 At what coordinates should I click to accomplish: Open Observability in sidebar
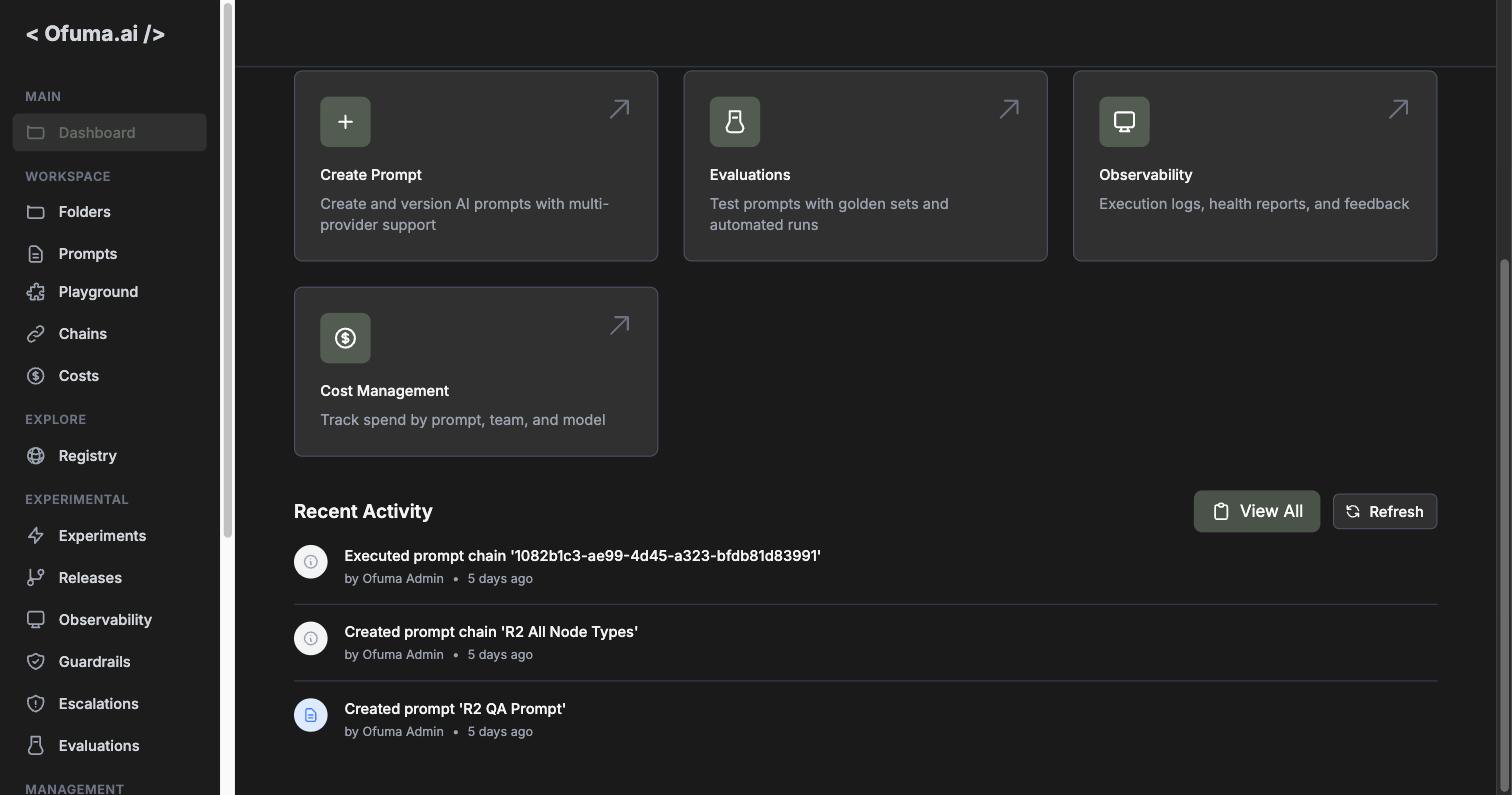click(110, 620)
